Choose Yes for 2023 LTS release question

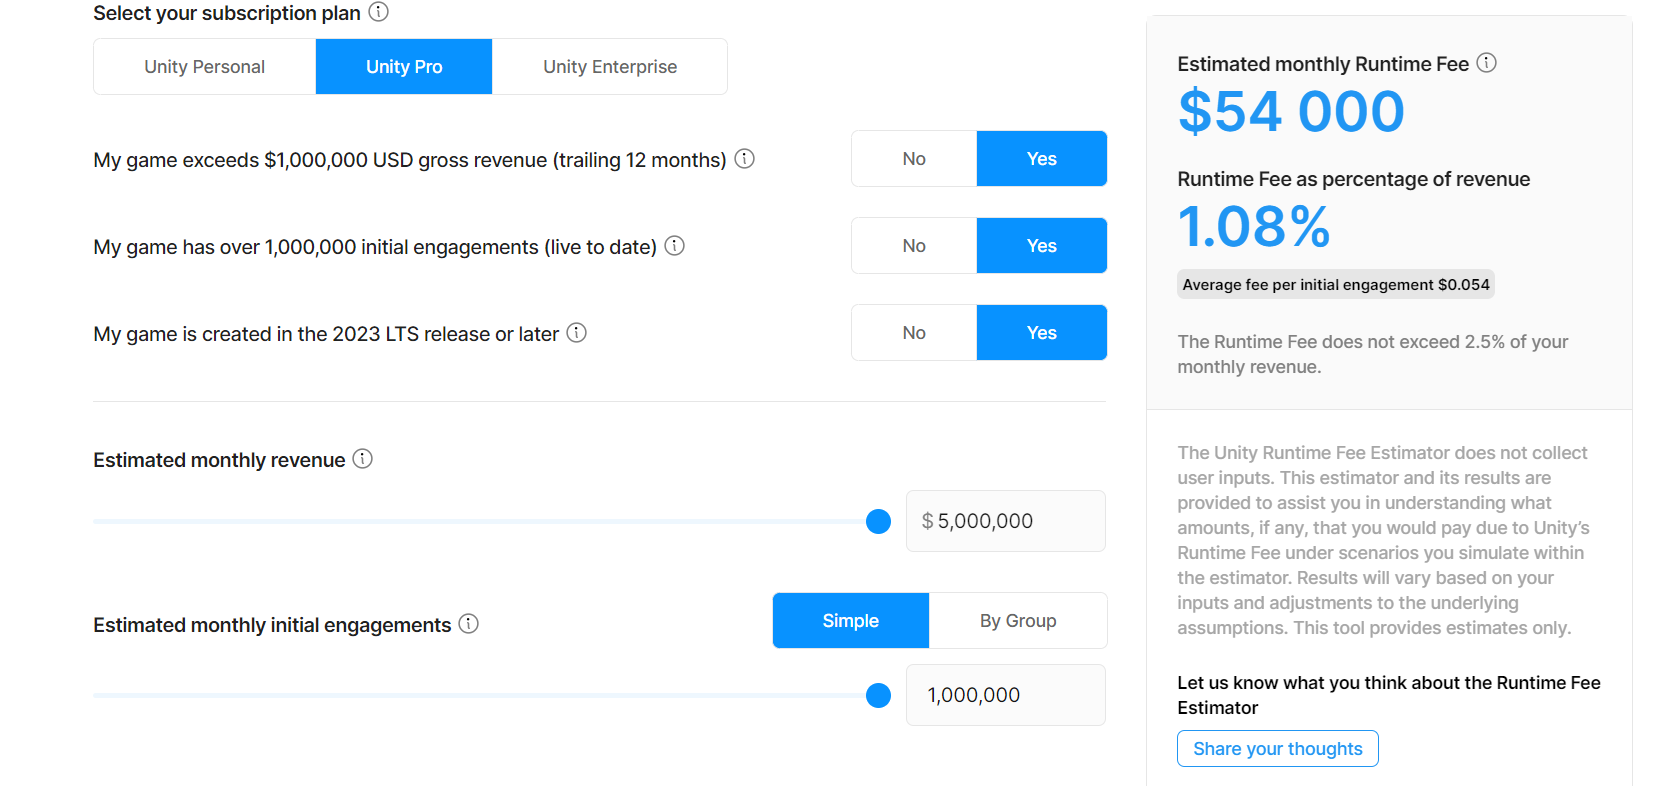click(x=1042, y=333)
